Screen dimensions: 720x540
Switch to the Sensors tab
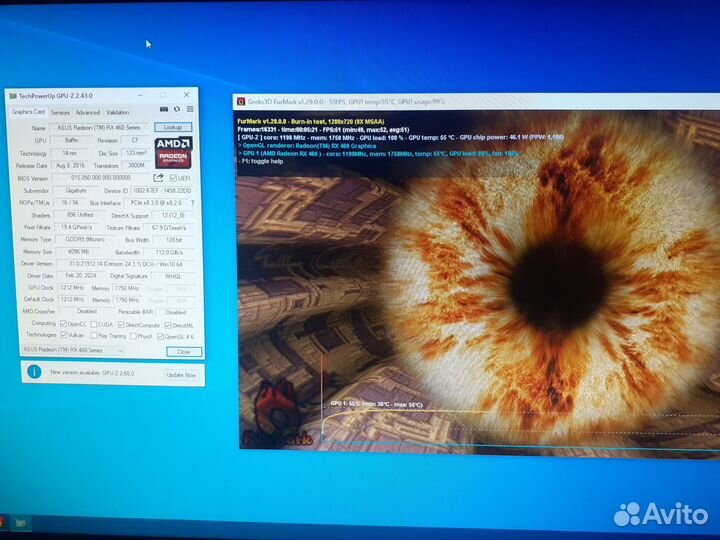pyautogui.click(x=60, y=112)
